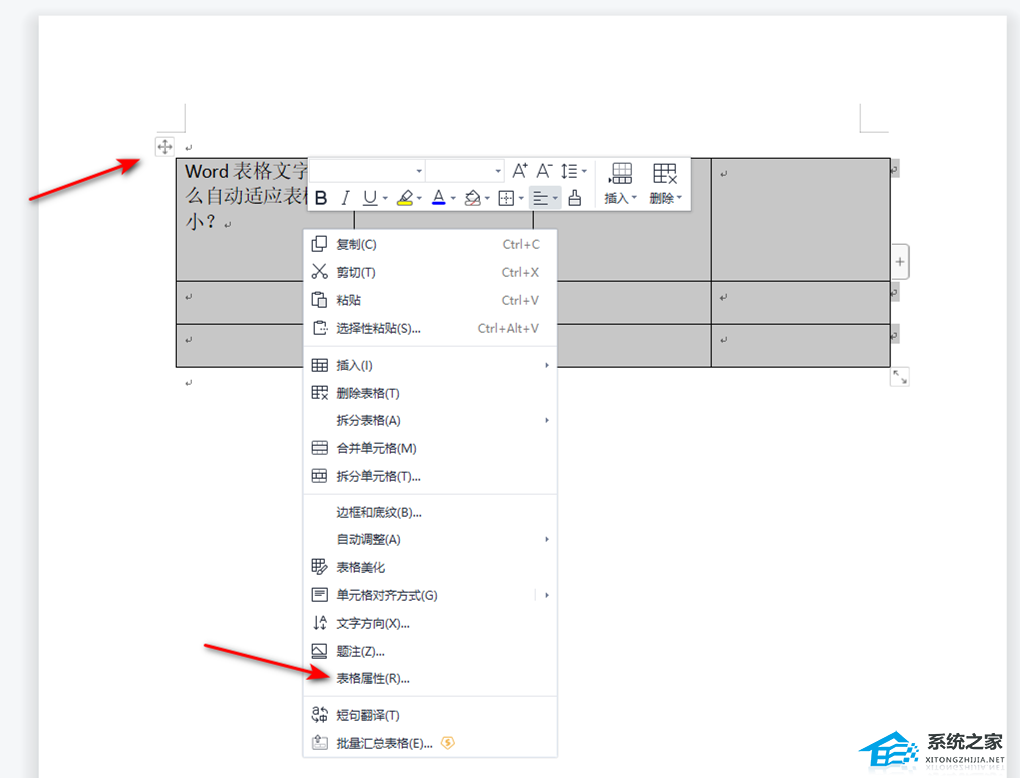
Task: Click the font color A icon
Action: point(438,198)
